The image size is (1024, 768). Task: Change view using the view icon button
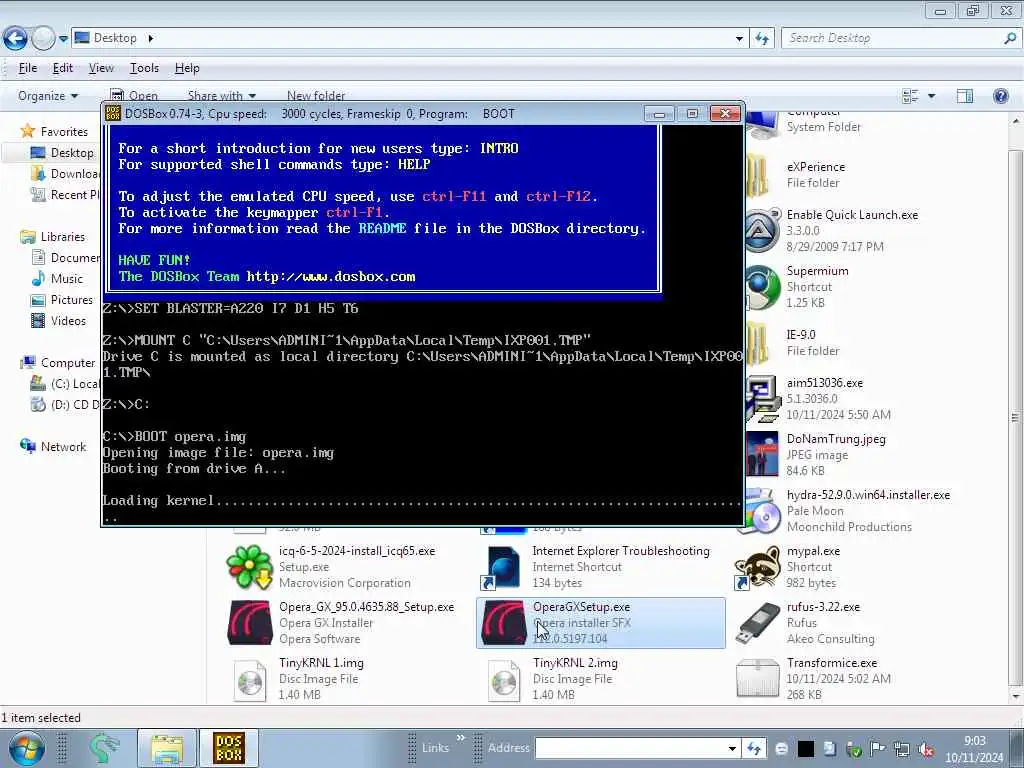click(x=910, y=96)
